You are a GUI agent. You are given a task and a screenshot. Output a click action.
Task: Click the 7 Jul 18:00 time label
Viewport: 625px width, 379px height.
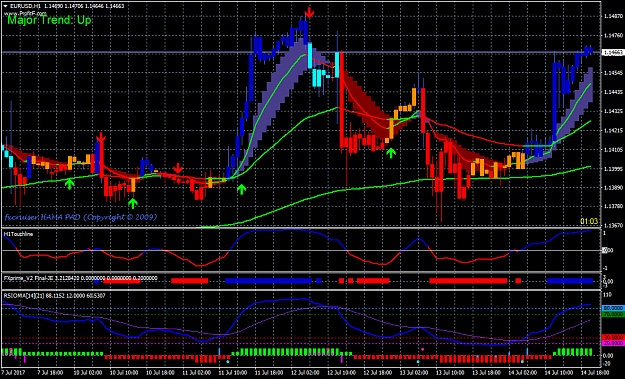tap(50, 373)
